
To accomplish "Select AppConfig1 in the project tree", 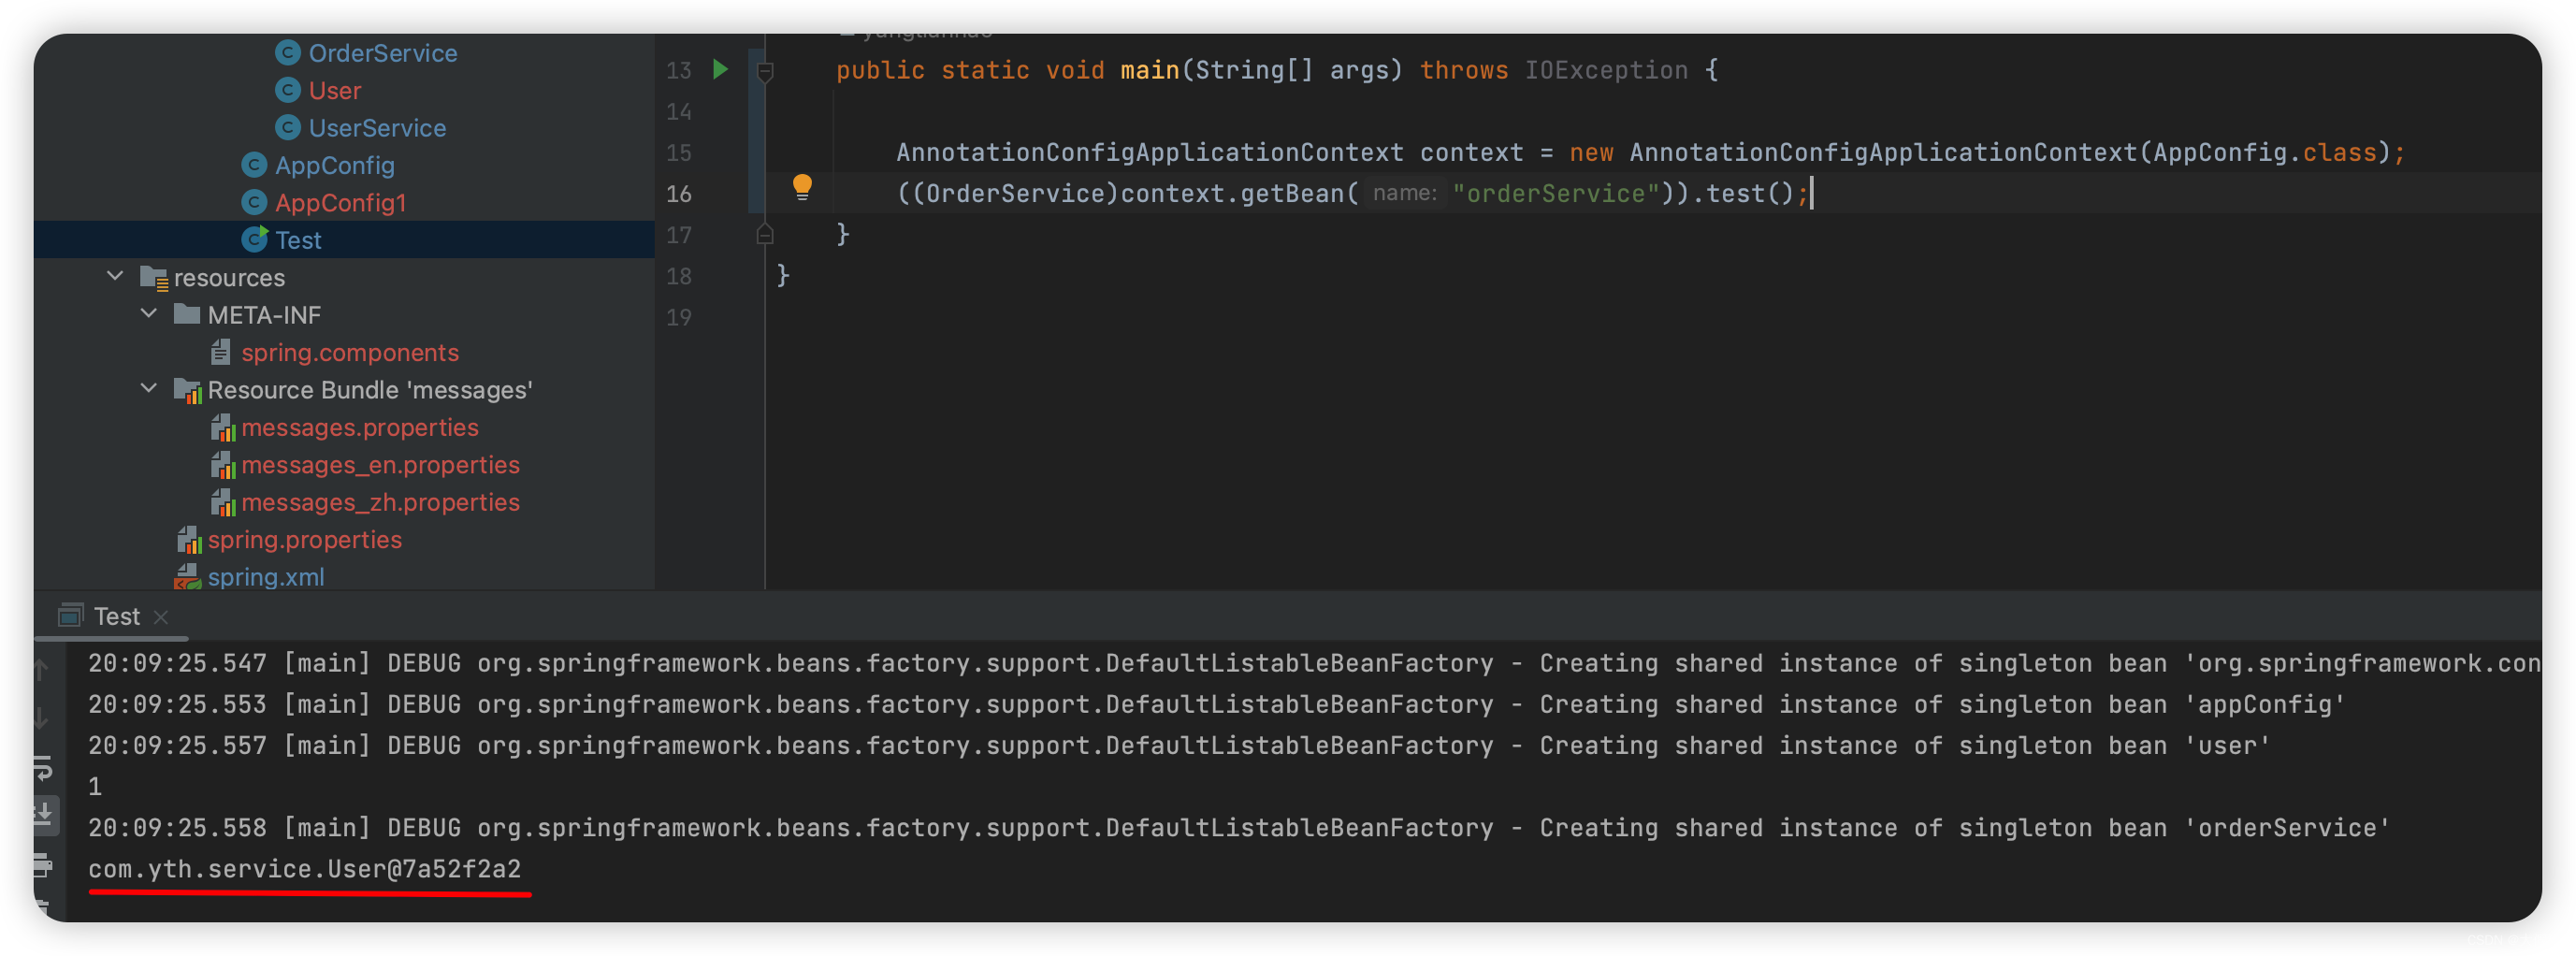I will pos(340,203).
